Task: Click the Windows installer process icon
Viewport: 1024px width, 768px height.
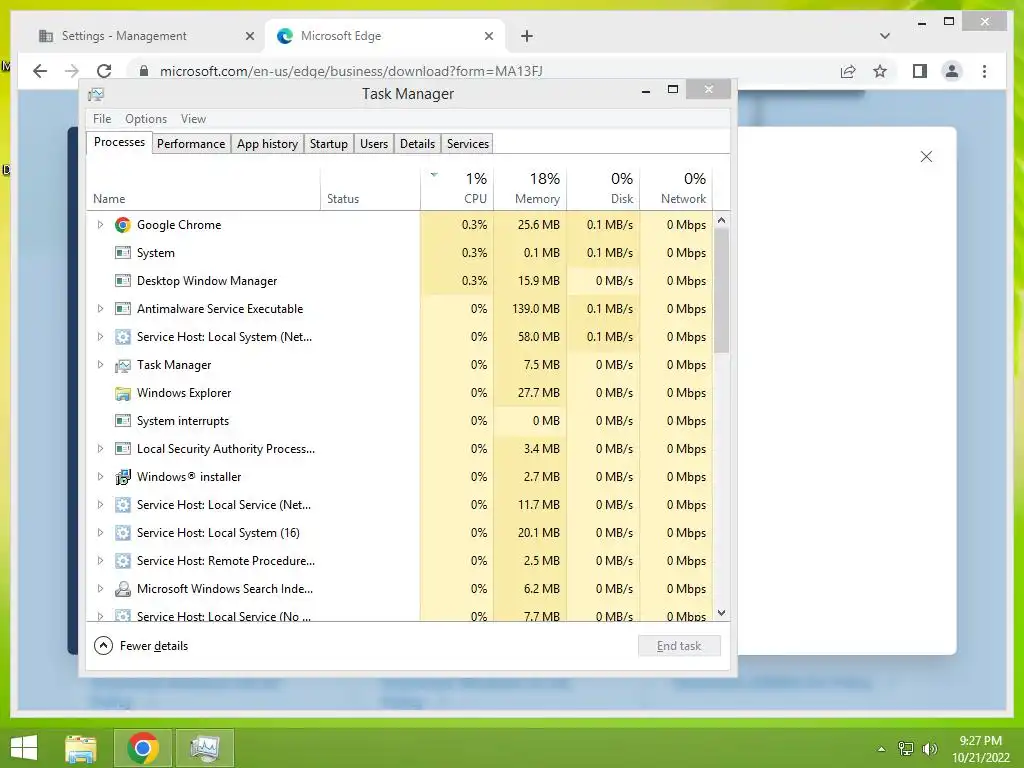Action: click(x=122, y=477)
